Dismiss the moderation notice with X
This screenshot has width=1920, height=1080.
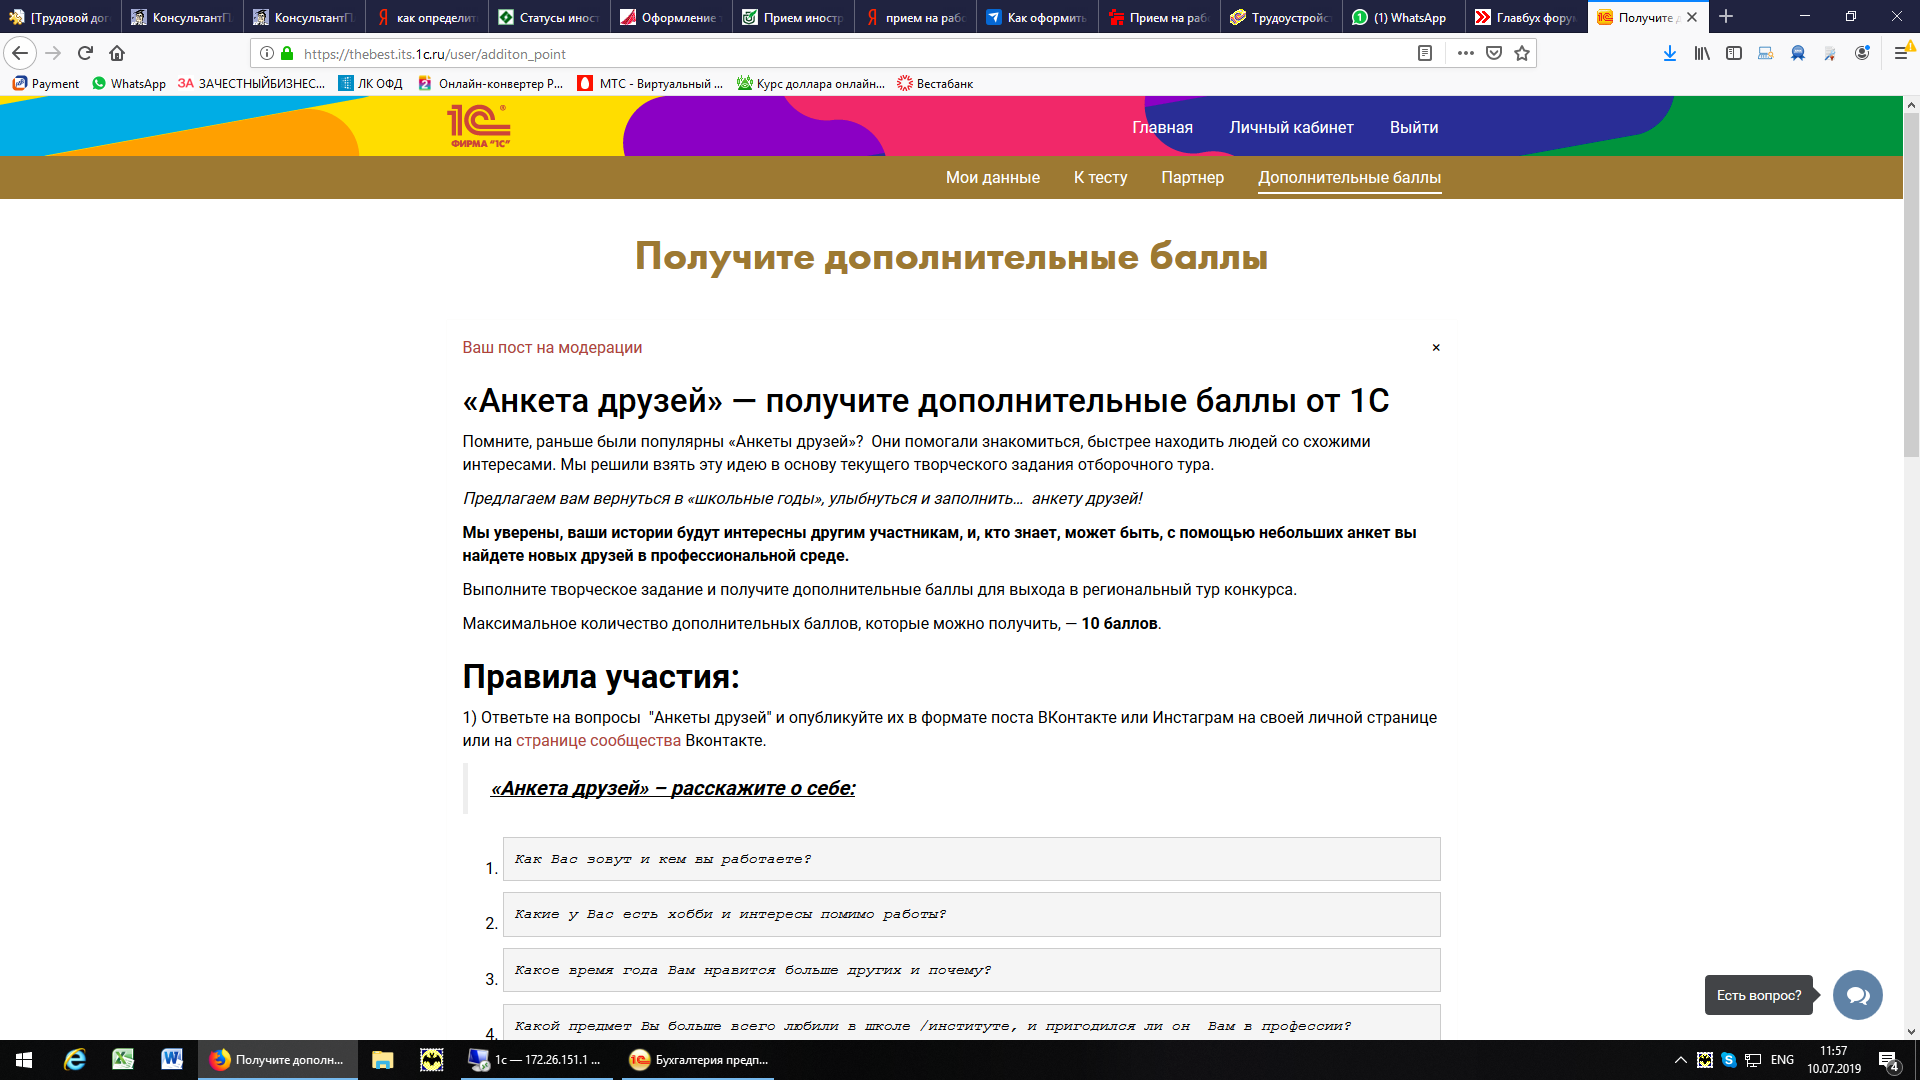click(1436, 348)
